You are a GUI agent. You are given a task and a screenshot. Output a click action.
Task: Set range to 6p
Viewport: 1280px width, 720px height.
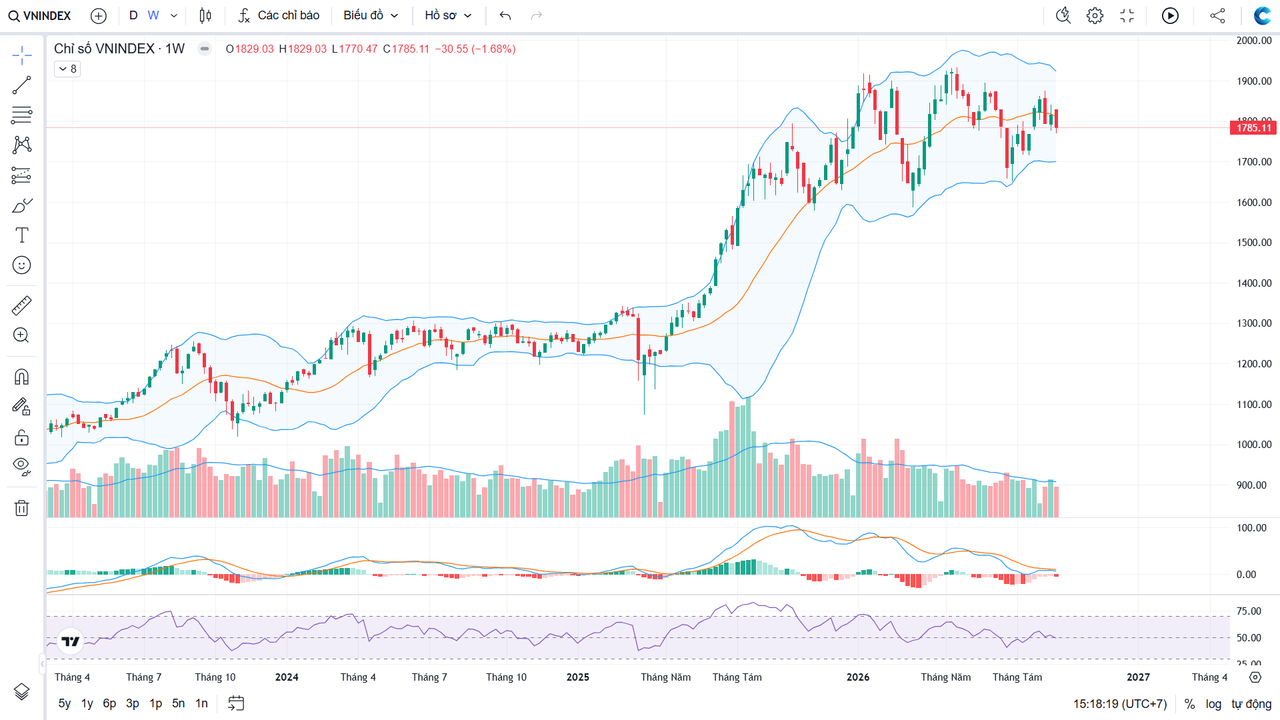pyautogui.click(x=110, y=704)
